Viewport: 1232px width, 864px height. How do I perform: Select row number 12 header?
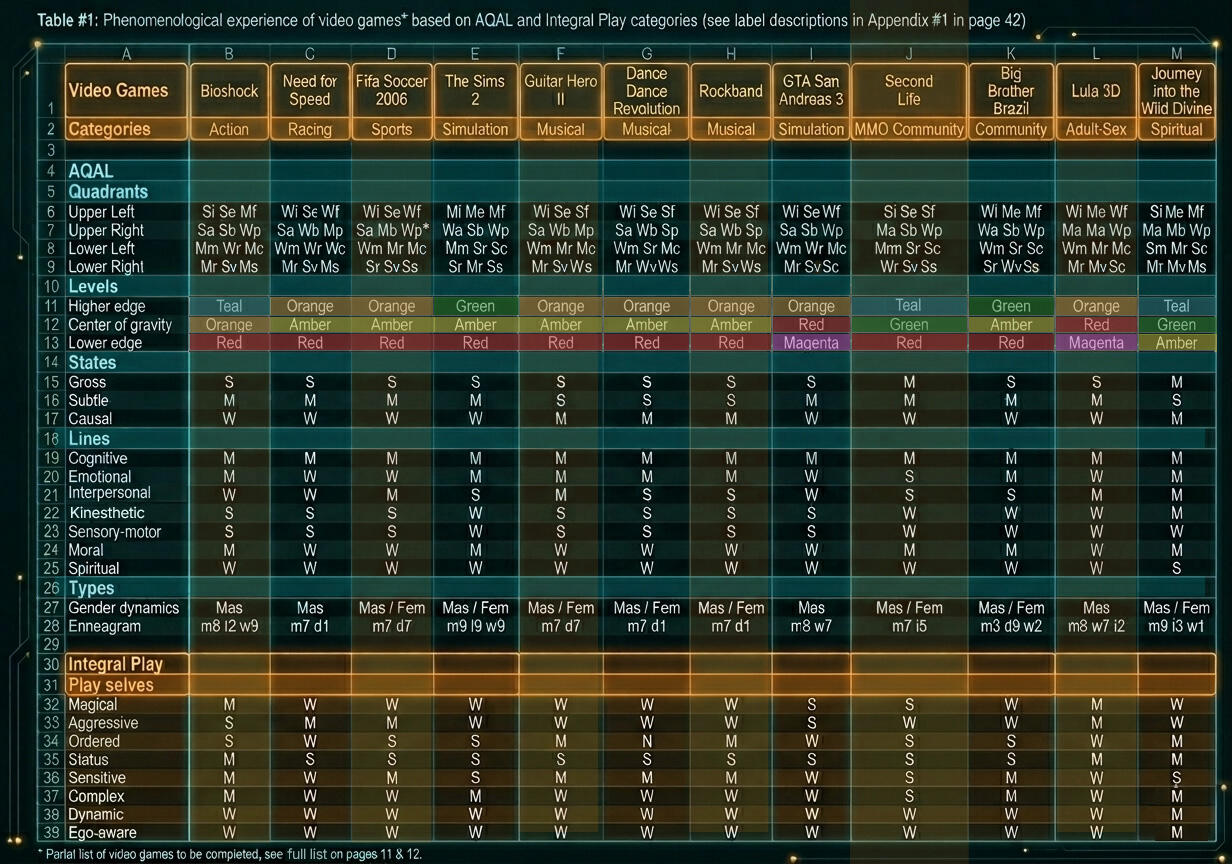(50, 325)
